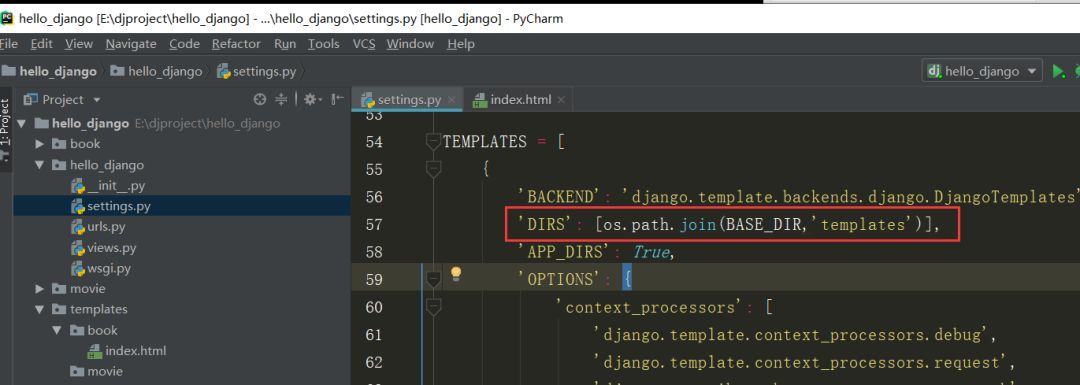The width and height of the screenshot is (1080, 385).
Task: Select wsgi.py in the project tree
Action: [109, 268]
